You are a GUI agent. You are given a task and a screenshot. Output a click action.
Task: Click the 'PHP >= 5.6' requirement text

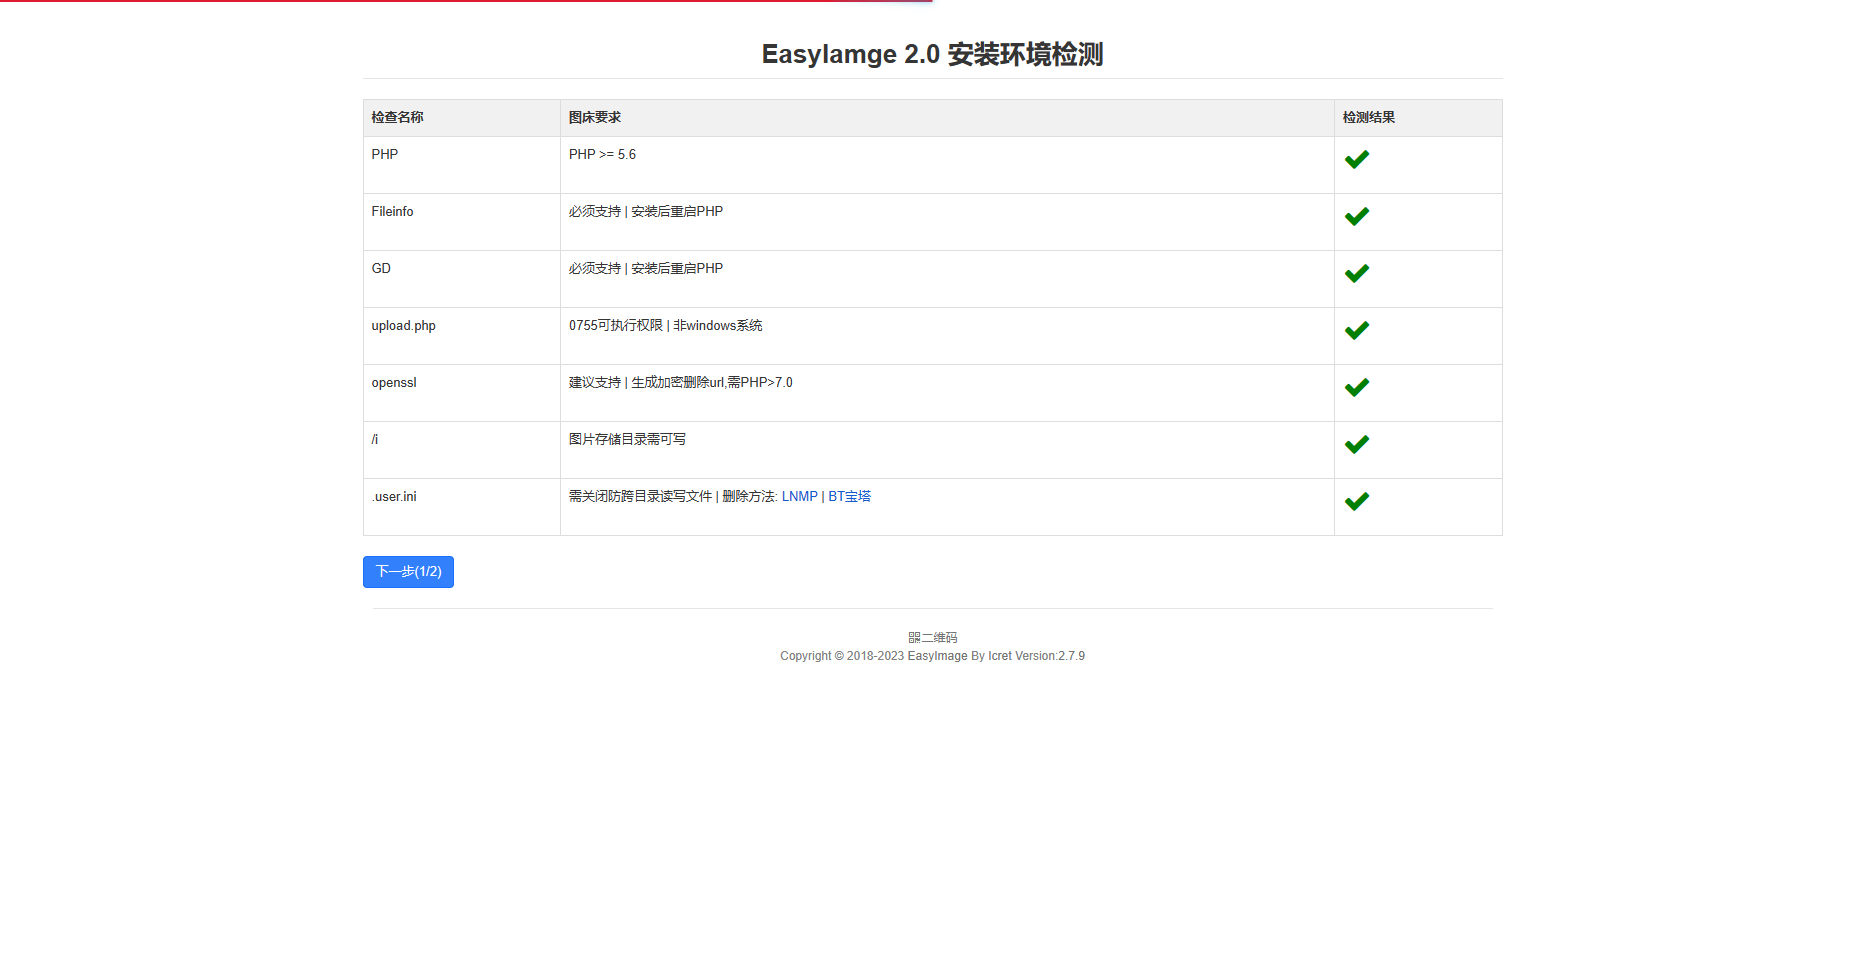[602, 155]
